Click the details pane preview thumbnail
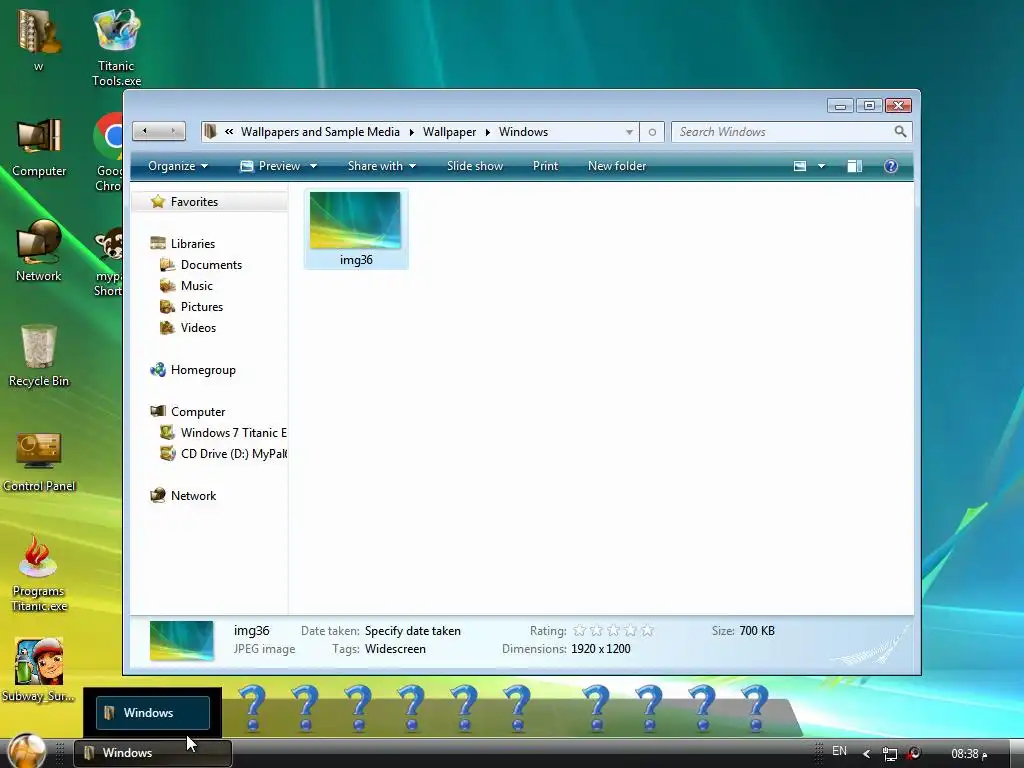 click(182, 641)
